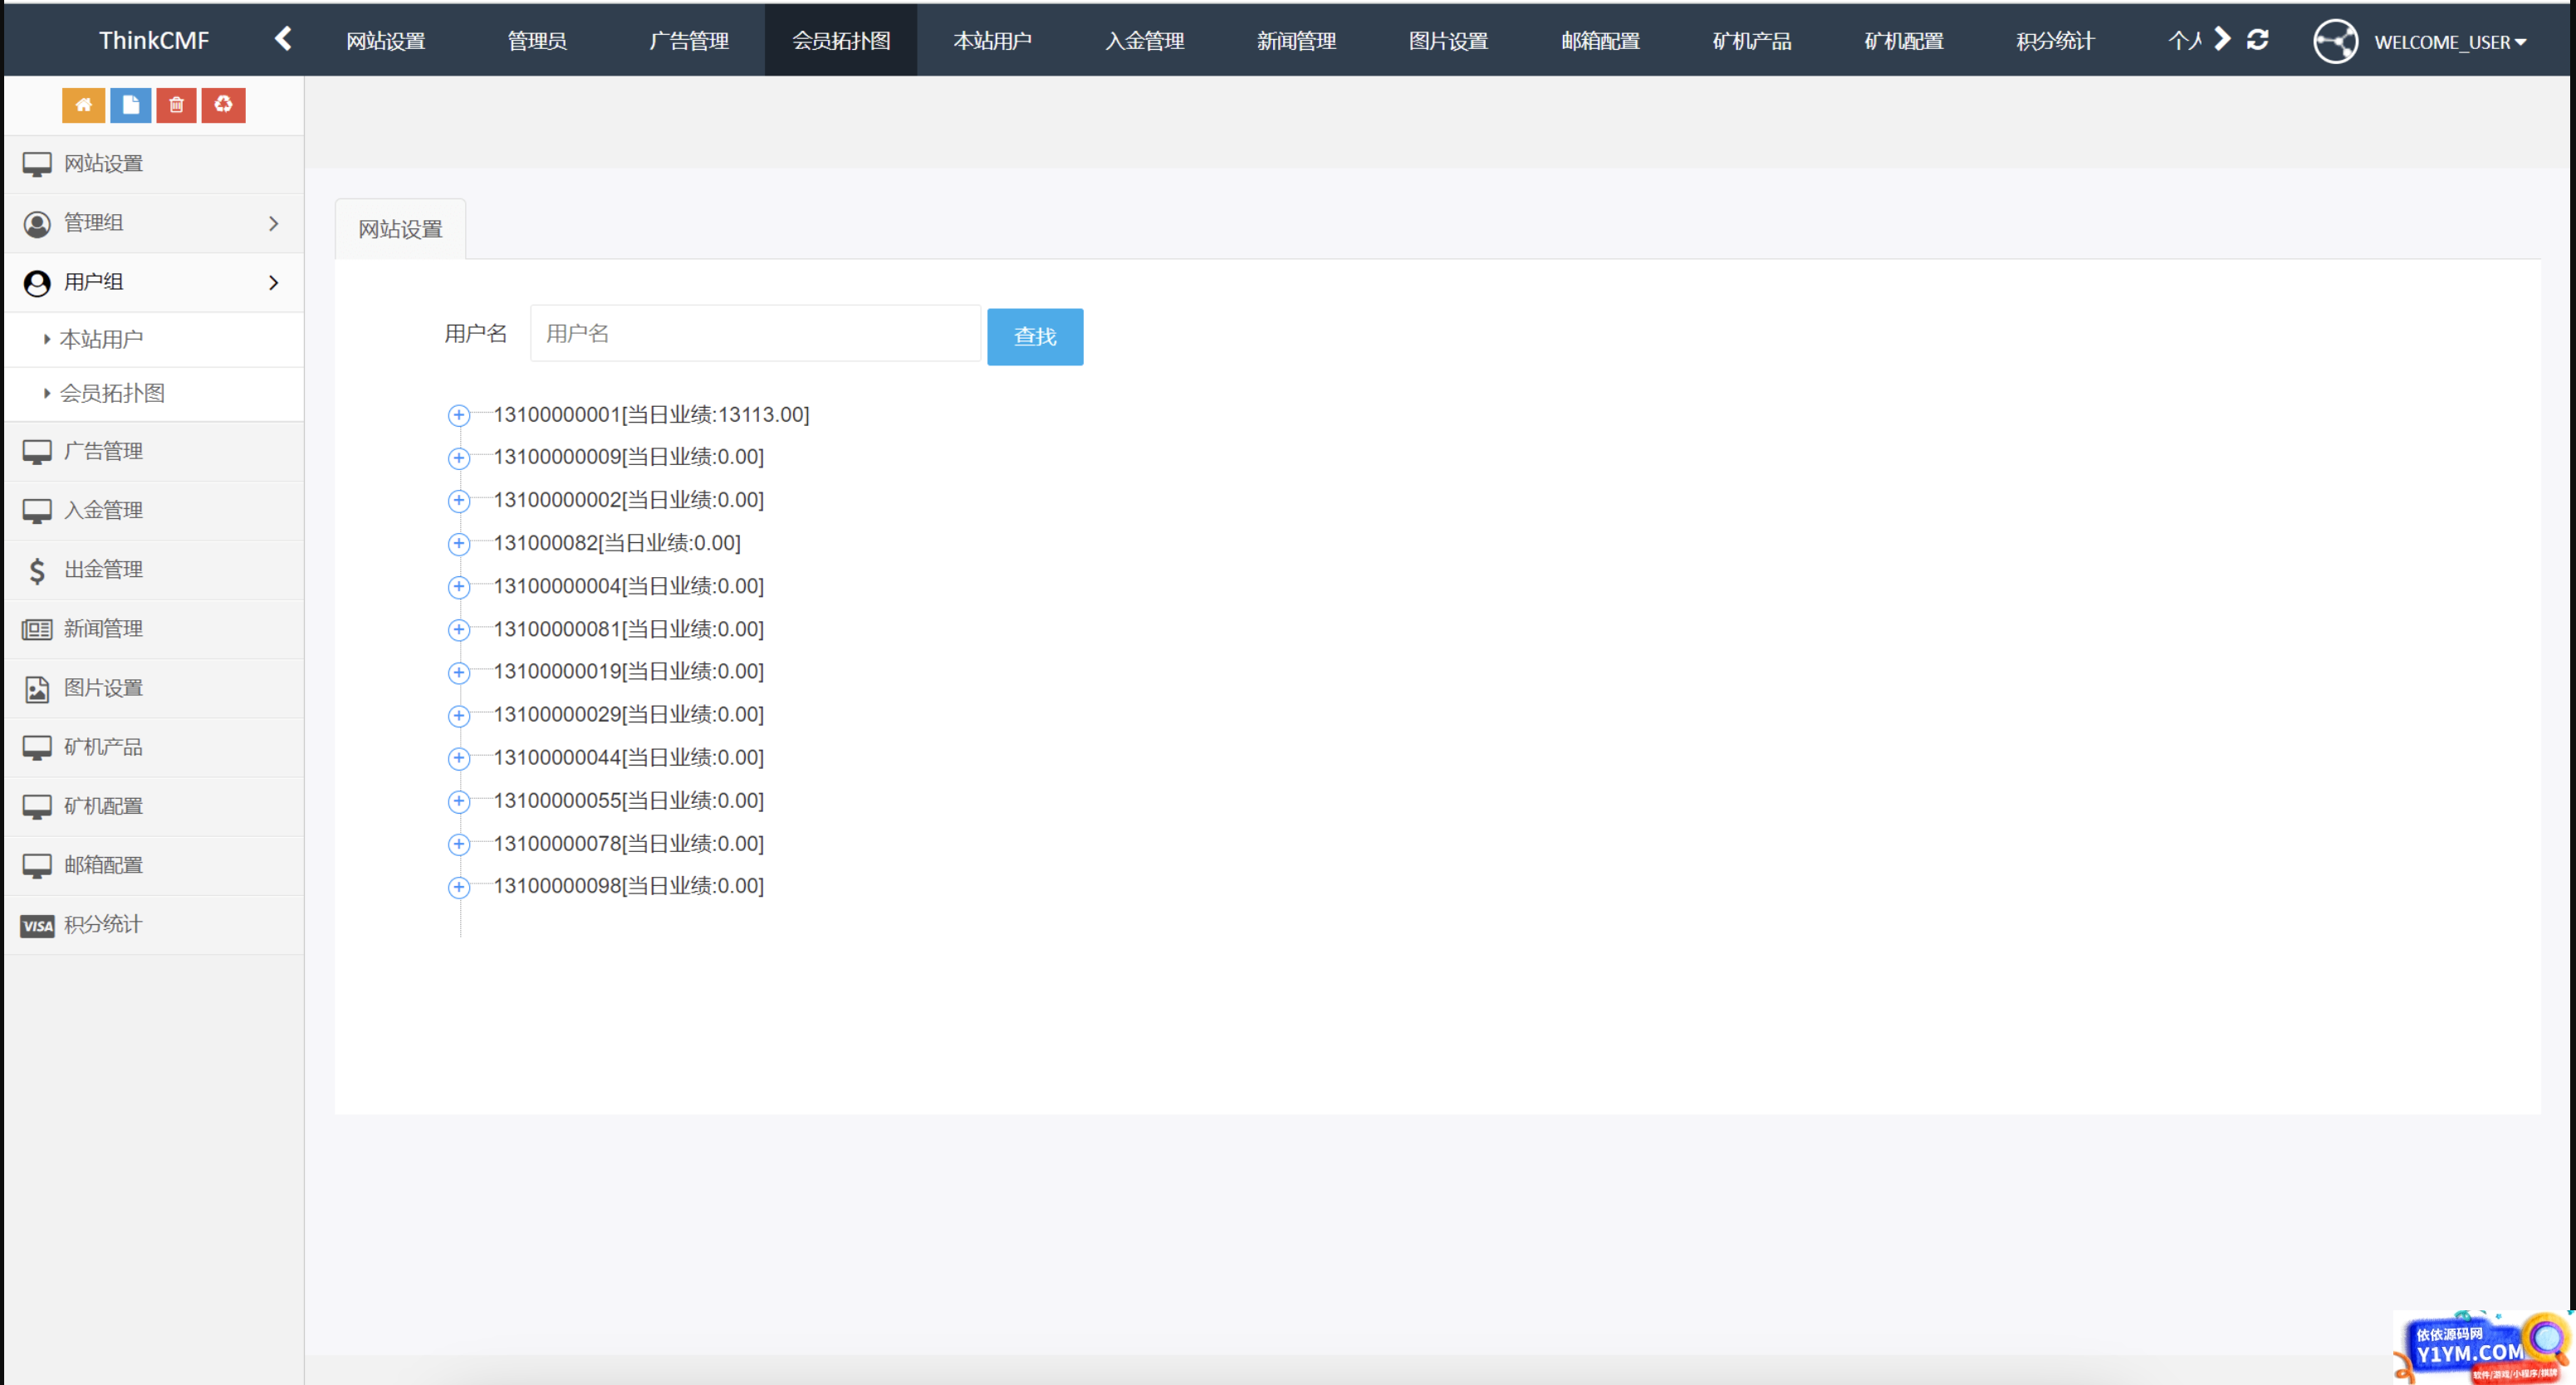Expand tree node 13100000001
The width and height of the screenshot is (2576, 1385).
pyautogui.click(x=459, y=415)
